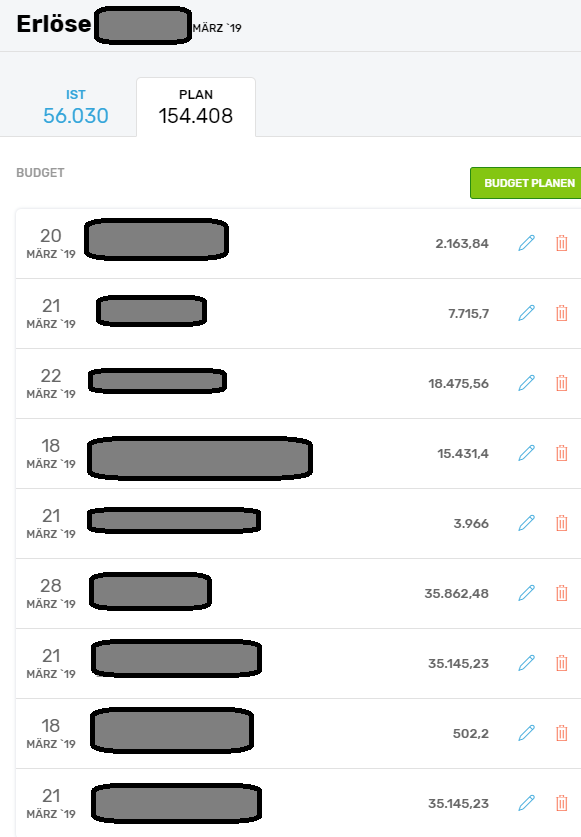The width and height of the screenshot is (581, 837).
Task: Open the 22 März '19 budget row
Action: 299,383
